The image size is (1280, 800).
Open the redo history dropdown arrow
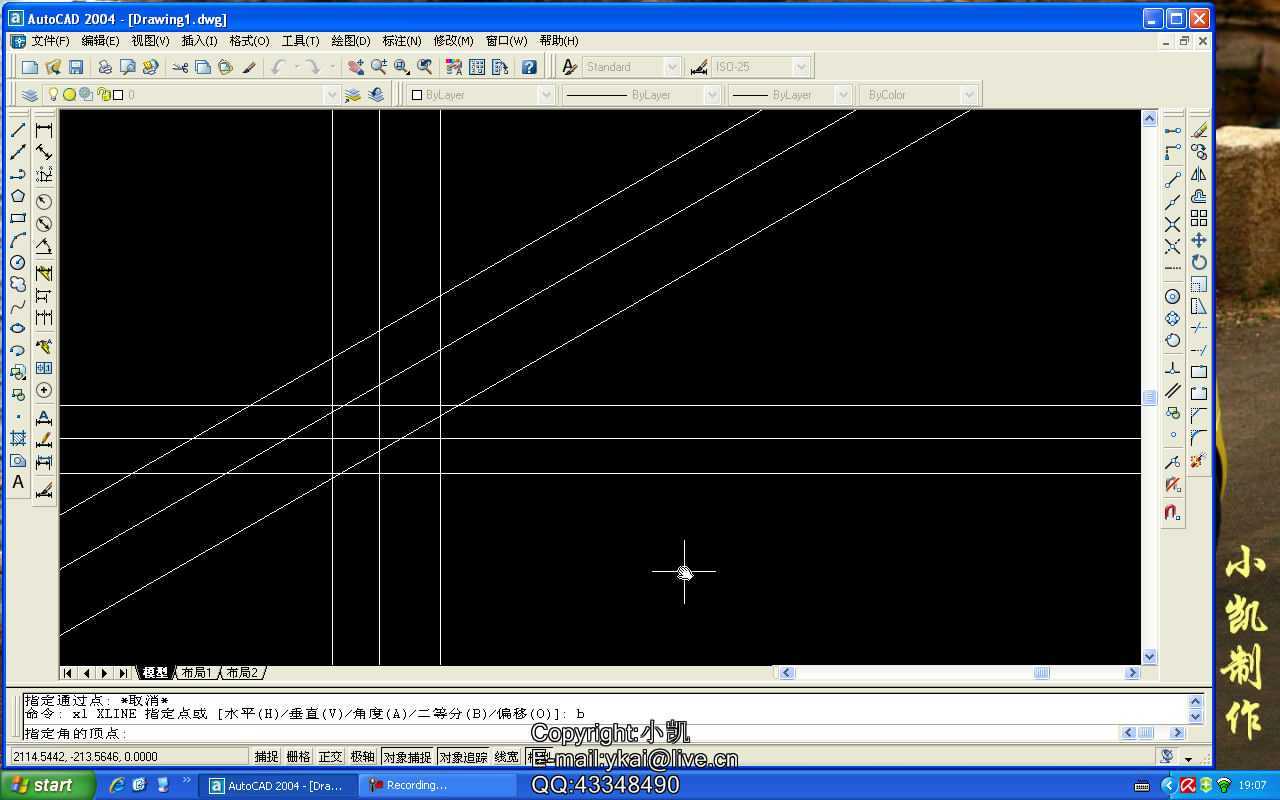pos(332,67)
